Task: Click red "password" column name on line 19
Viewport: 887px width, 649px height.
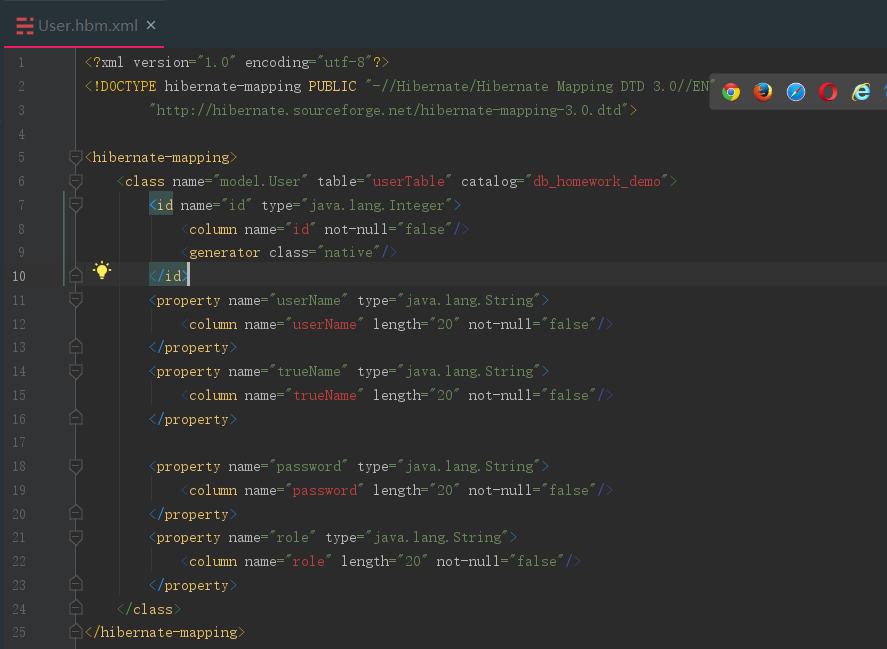Action: (325, 490)
